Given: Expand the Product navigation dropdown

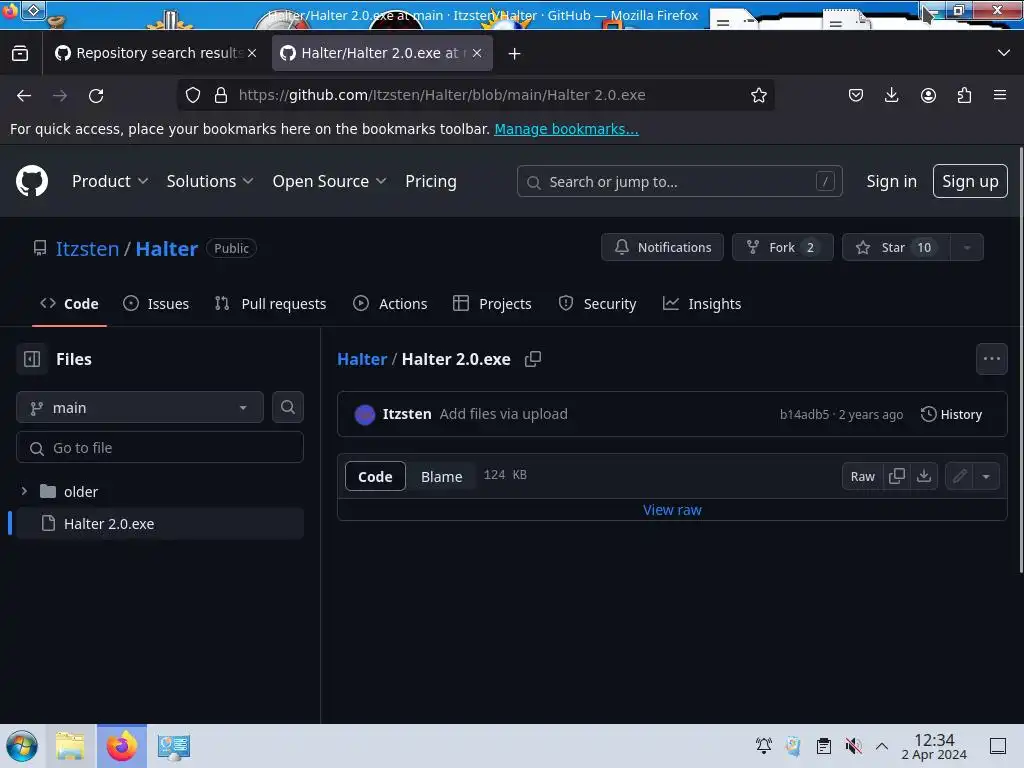Looking at the screenshot, I should coord(110,181).
